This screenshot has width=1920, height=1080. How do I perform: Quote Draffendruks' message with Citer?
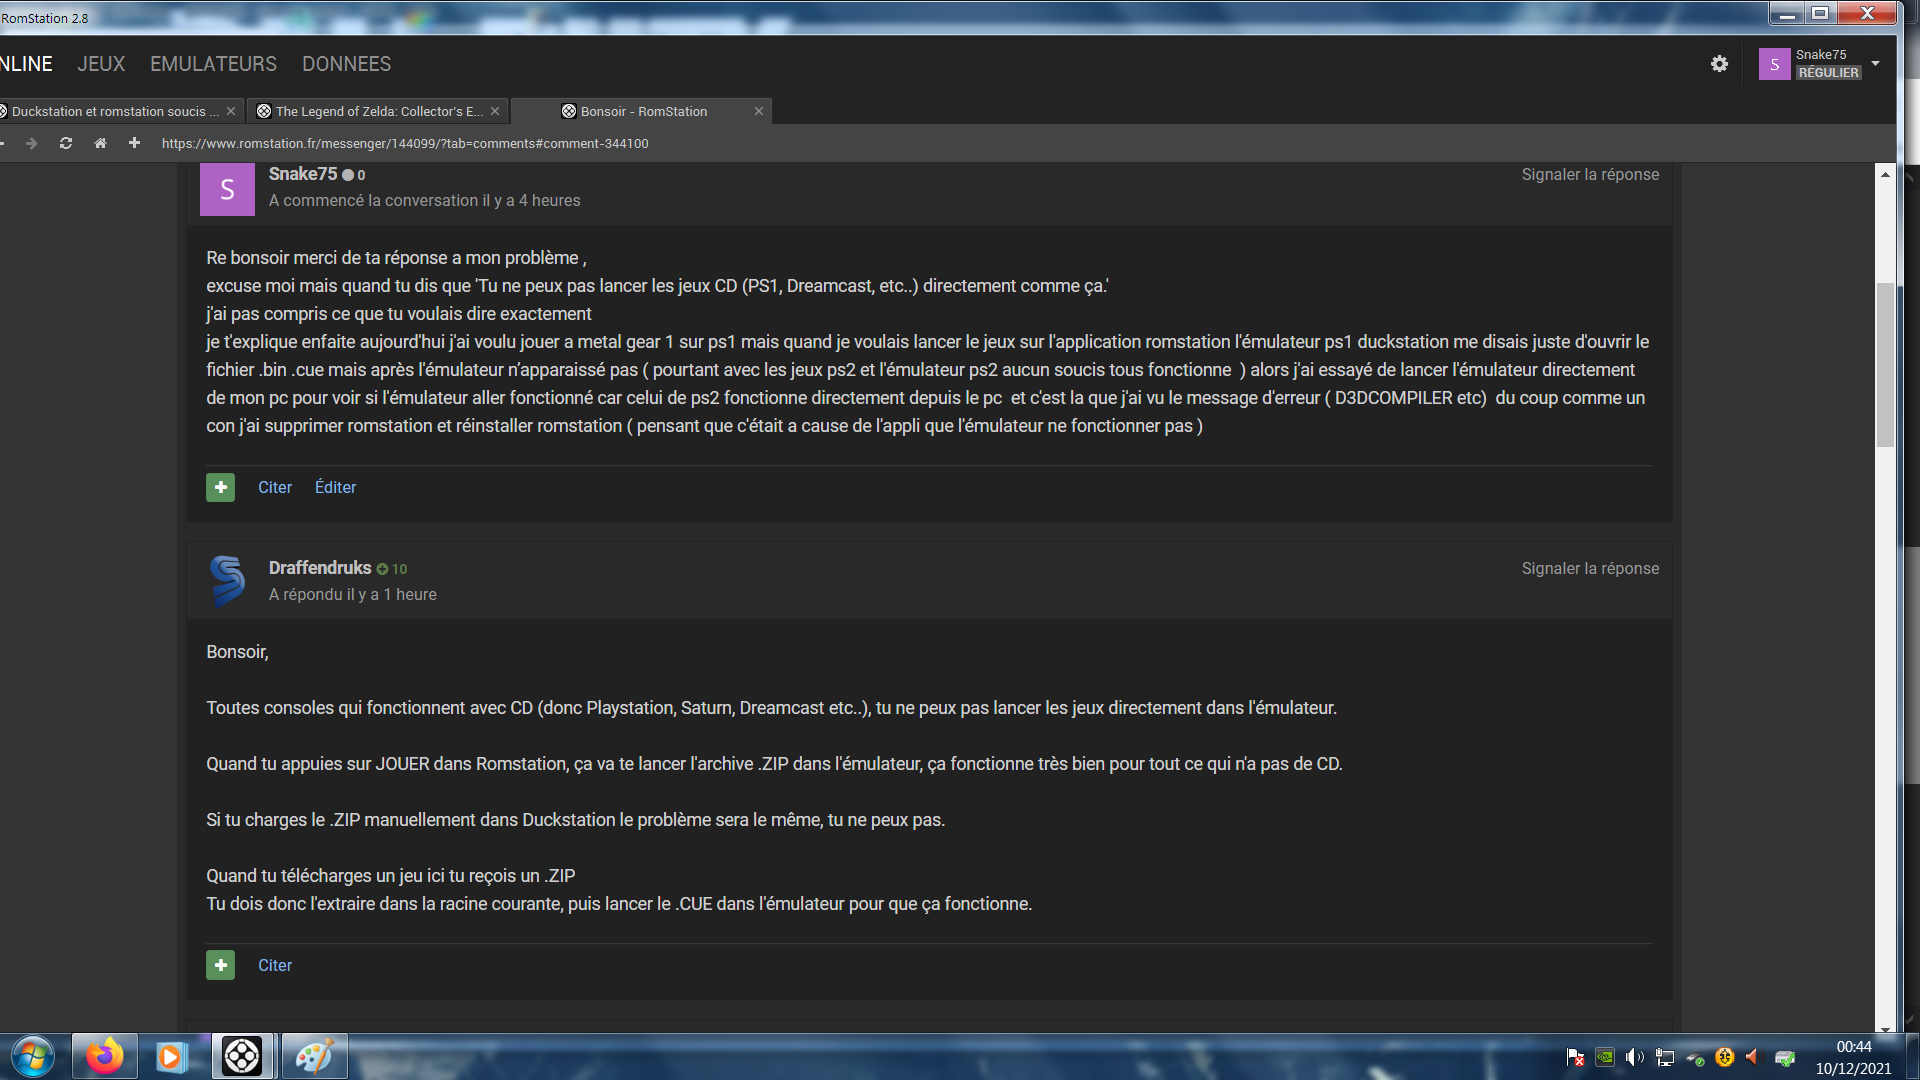click(275, 965)
